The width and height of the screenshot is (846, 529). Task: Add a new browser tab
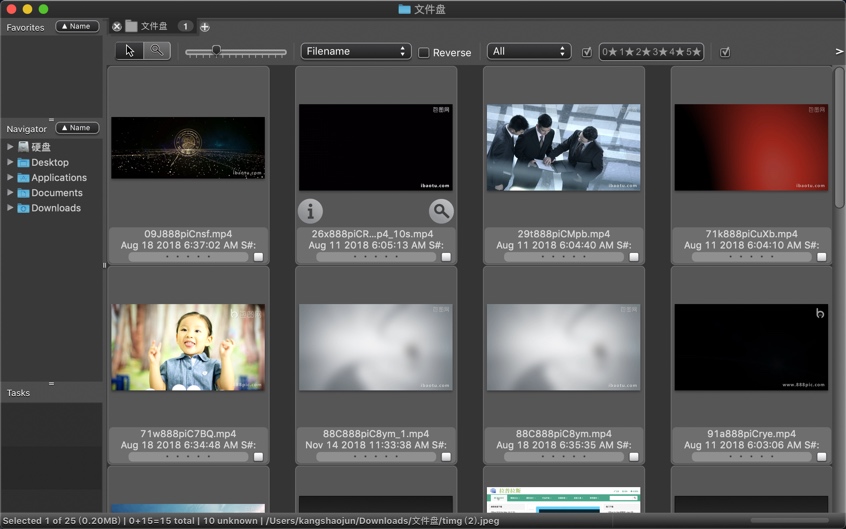tap(204, 26)
